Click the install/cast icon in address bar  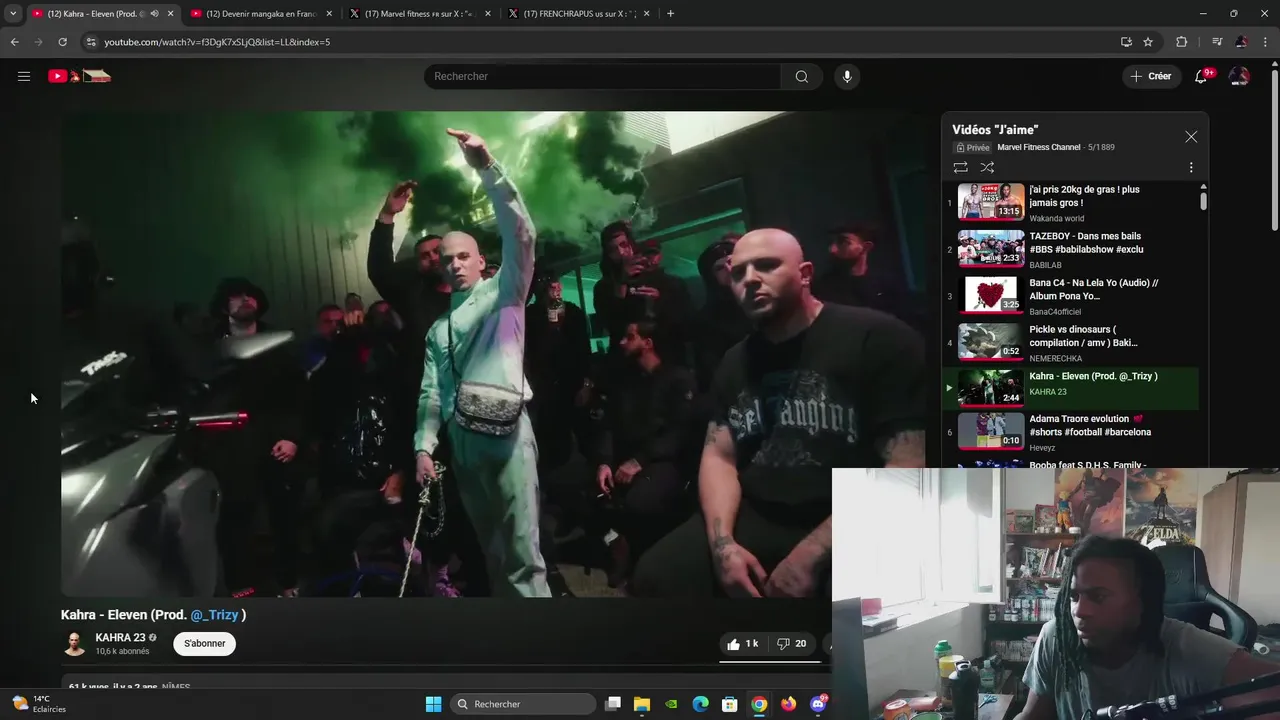[1126, 42]
